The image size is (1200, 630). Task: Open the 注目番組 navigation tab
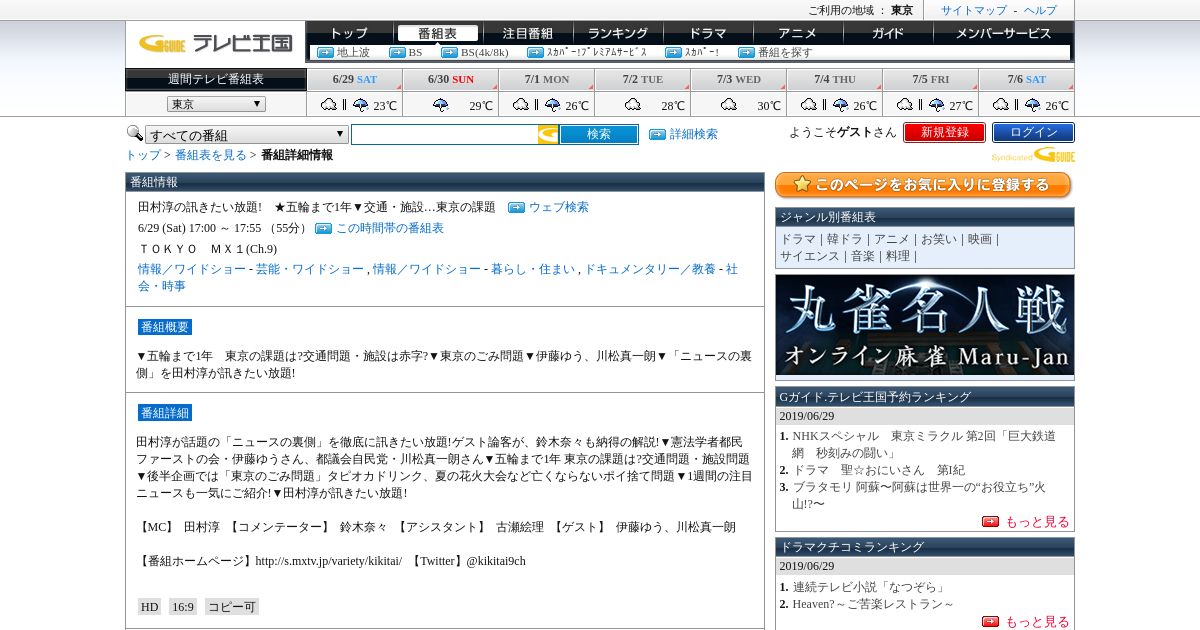pyautogui.click(x=527, y=33)
